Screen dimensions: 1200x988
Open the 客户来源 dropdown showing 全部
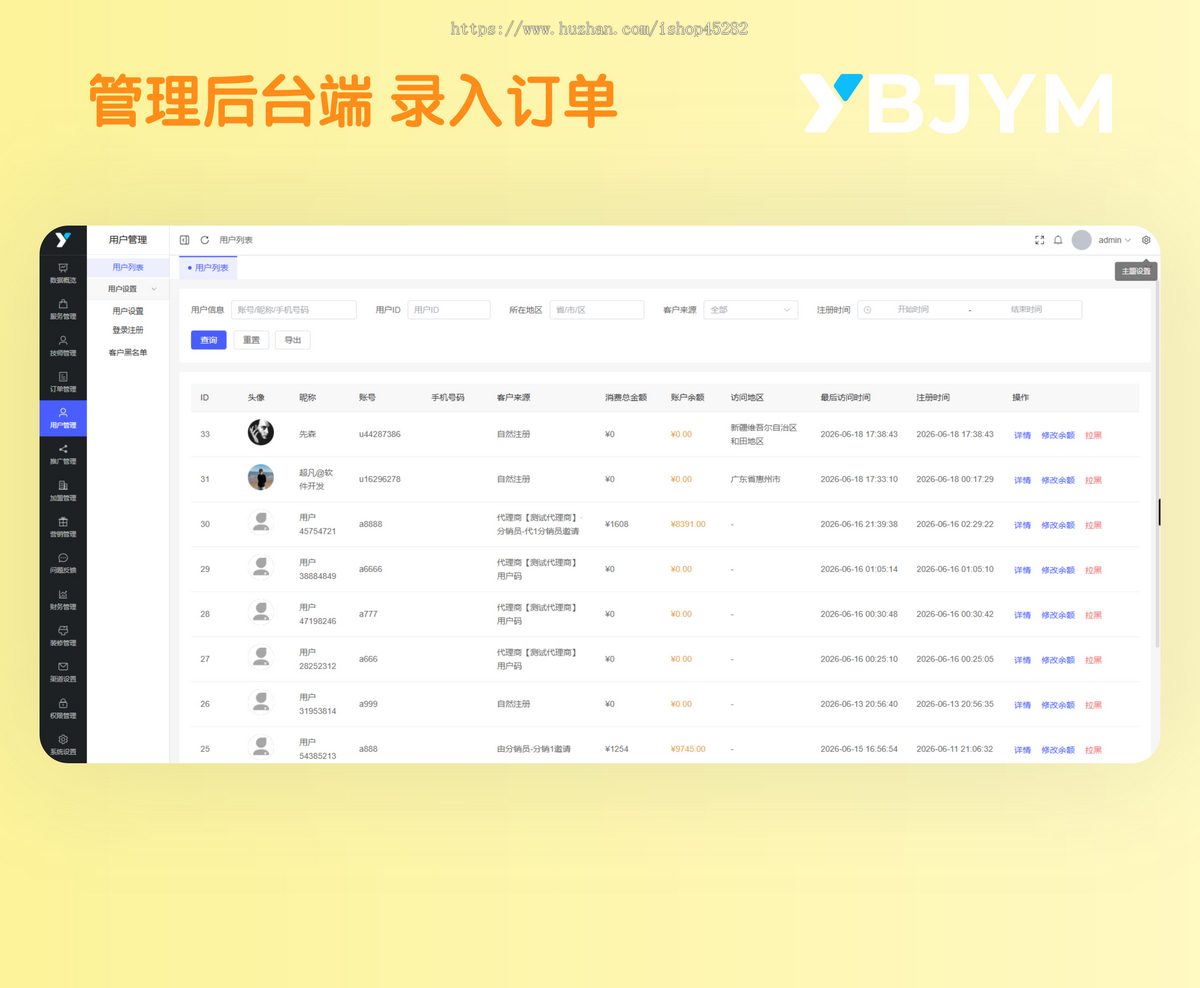751,310
